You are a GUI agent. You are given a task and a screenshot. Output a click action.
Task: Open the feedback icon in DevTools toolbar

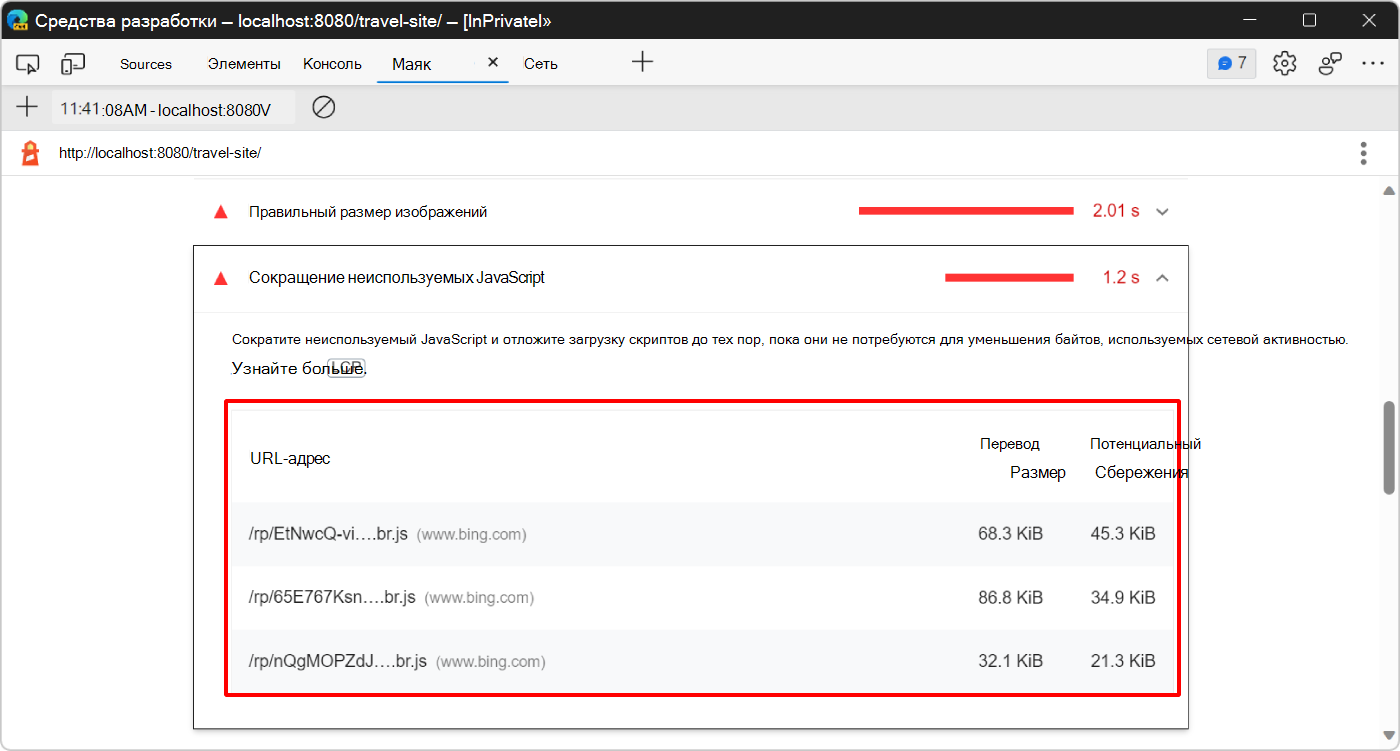pyautogui.click(x=1329, y=62)
